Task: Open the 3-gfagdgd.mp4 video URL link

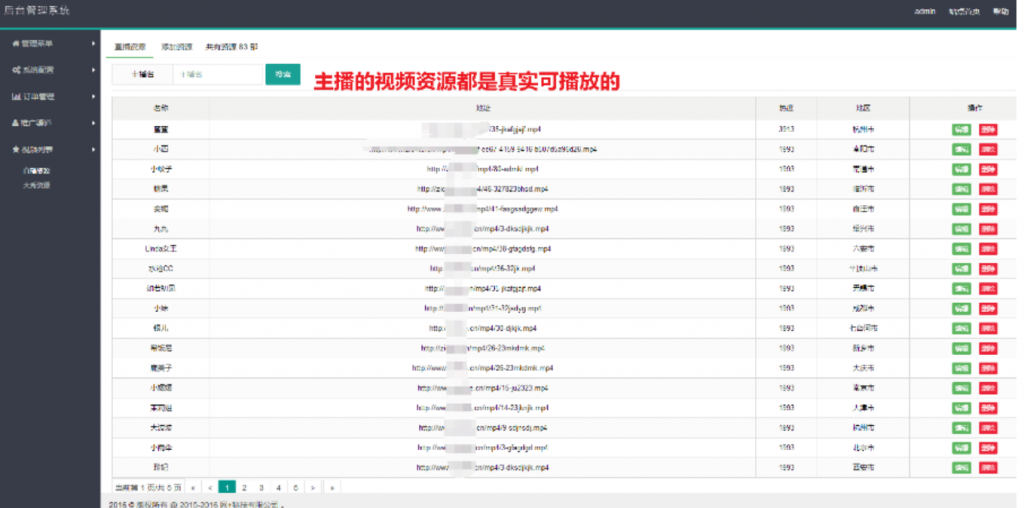Action: coord(483,448)
